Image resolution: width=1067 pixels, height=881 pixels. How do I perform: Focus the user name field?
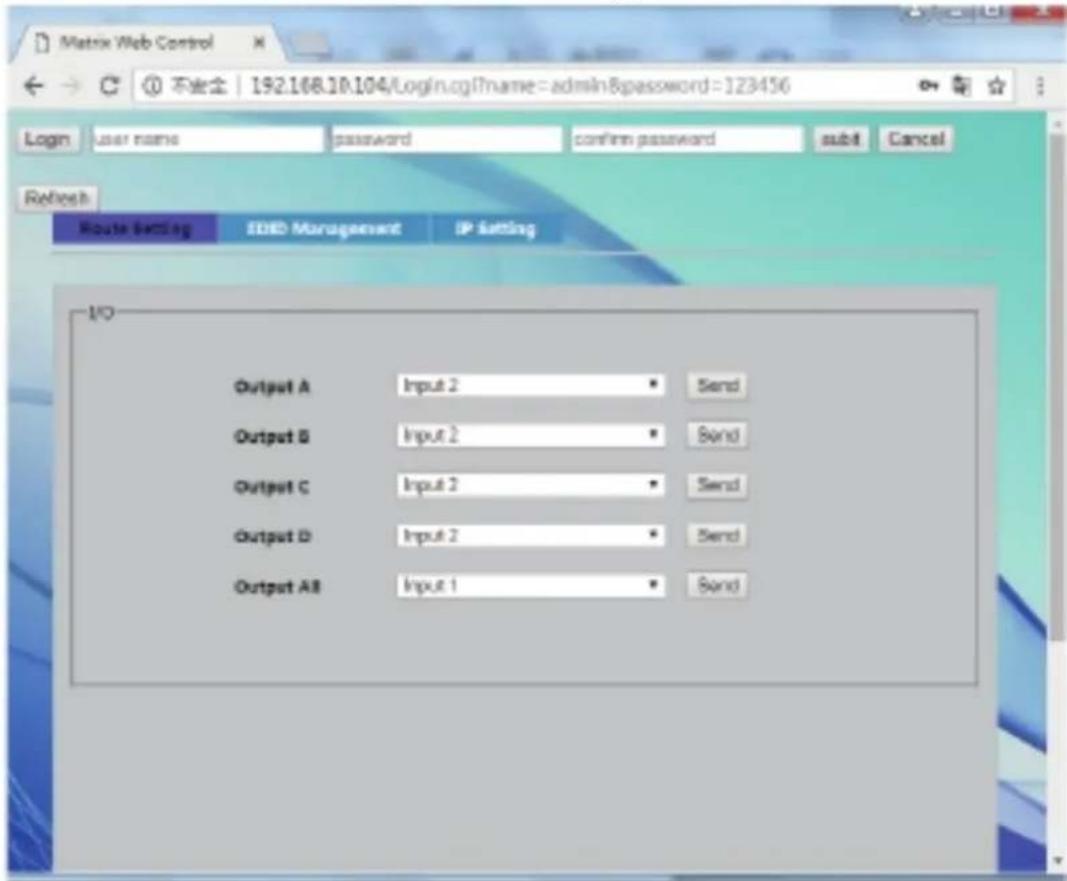[208, 139]
